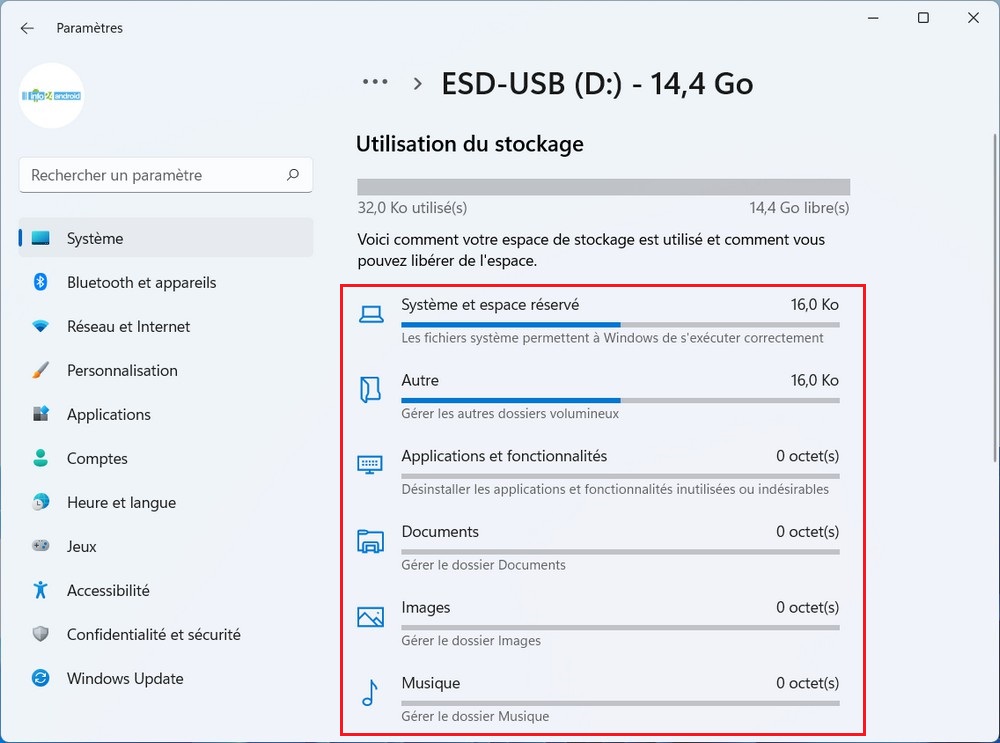This screenshot has height=743, width=1000.
Task: Click the Applications sidebar icon
Action: 40,414
